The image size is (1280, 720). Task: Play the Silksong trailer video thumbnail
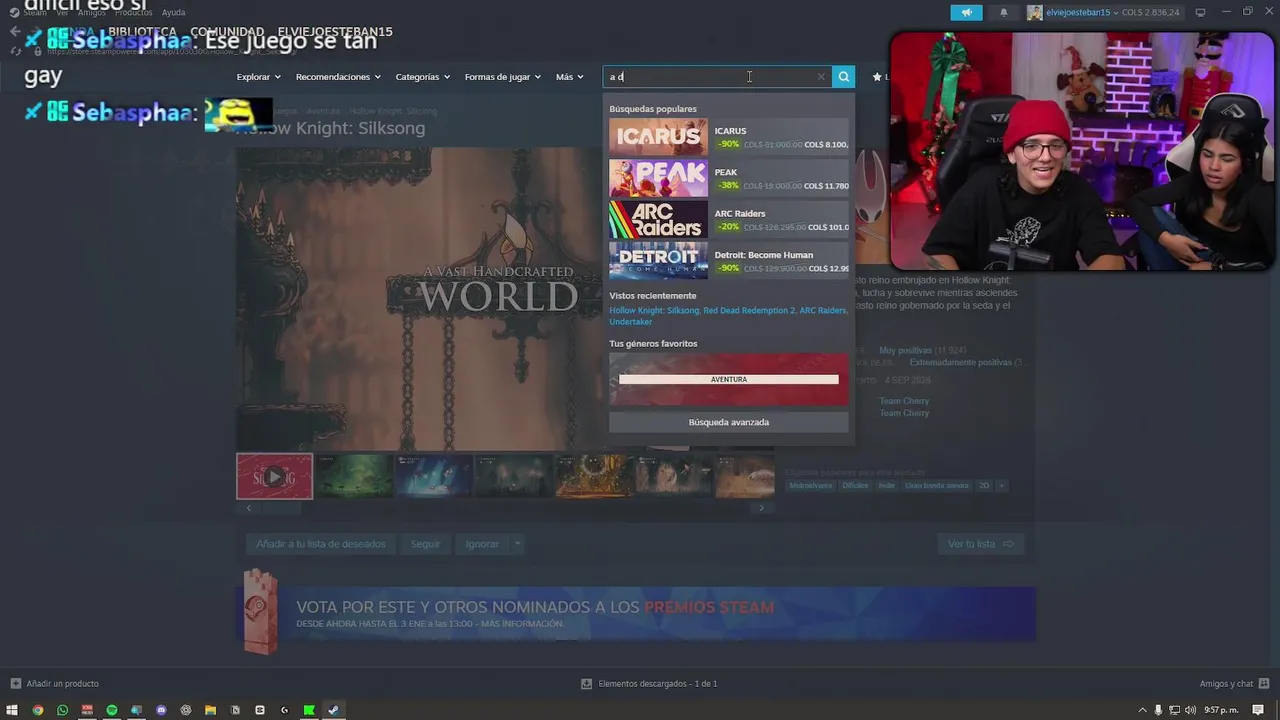point(274,476)
